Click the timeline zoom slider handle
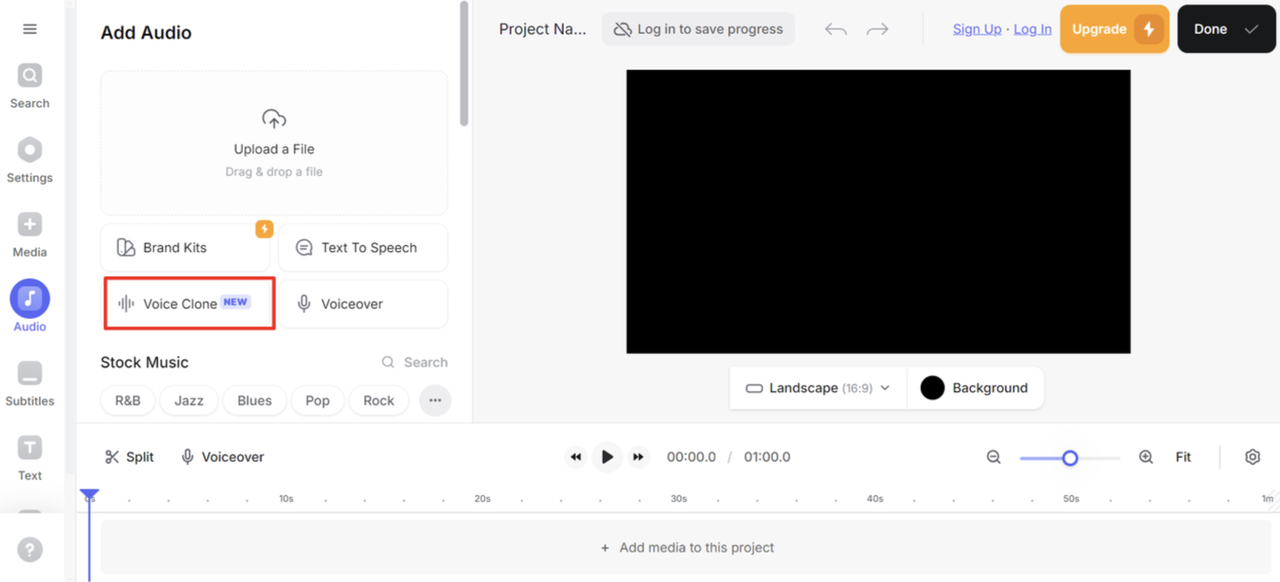The width and height of the screenshot is (1280, 582). point(1070,458)
